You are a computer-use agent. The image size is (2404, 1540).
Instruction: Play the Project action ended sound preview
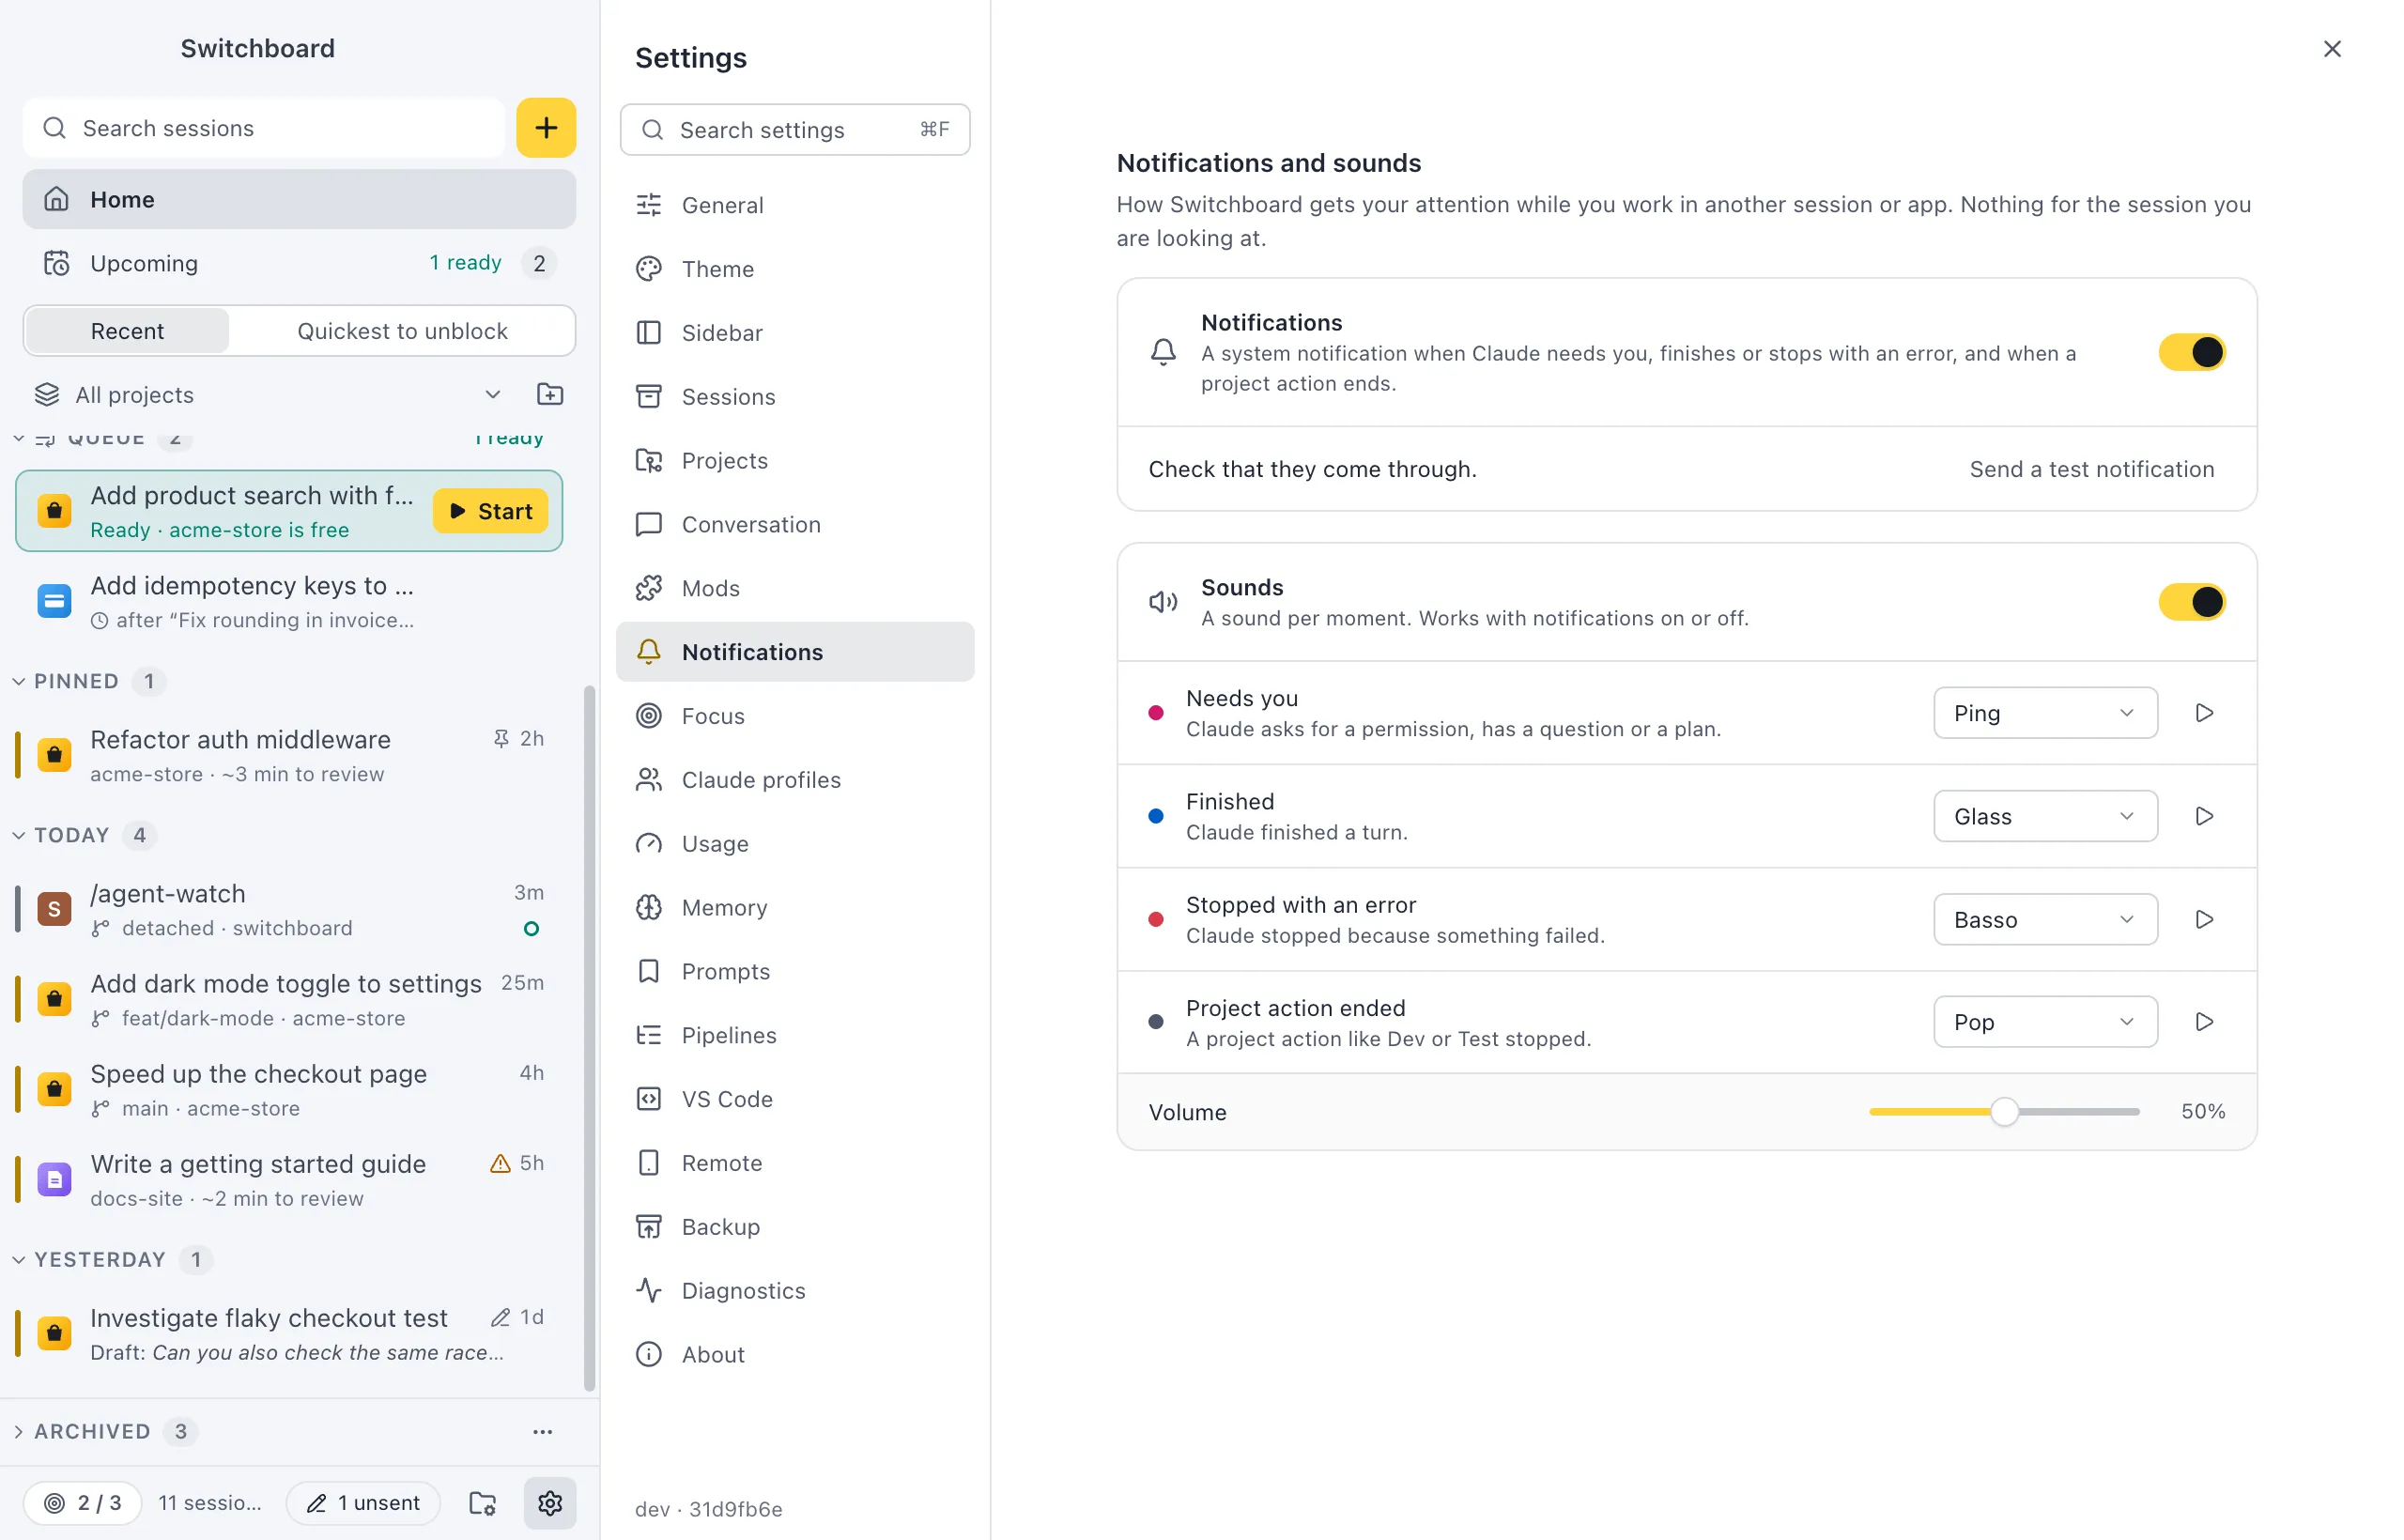pos(2204,1021)
